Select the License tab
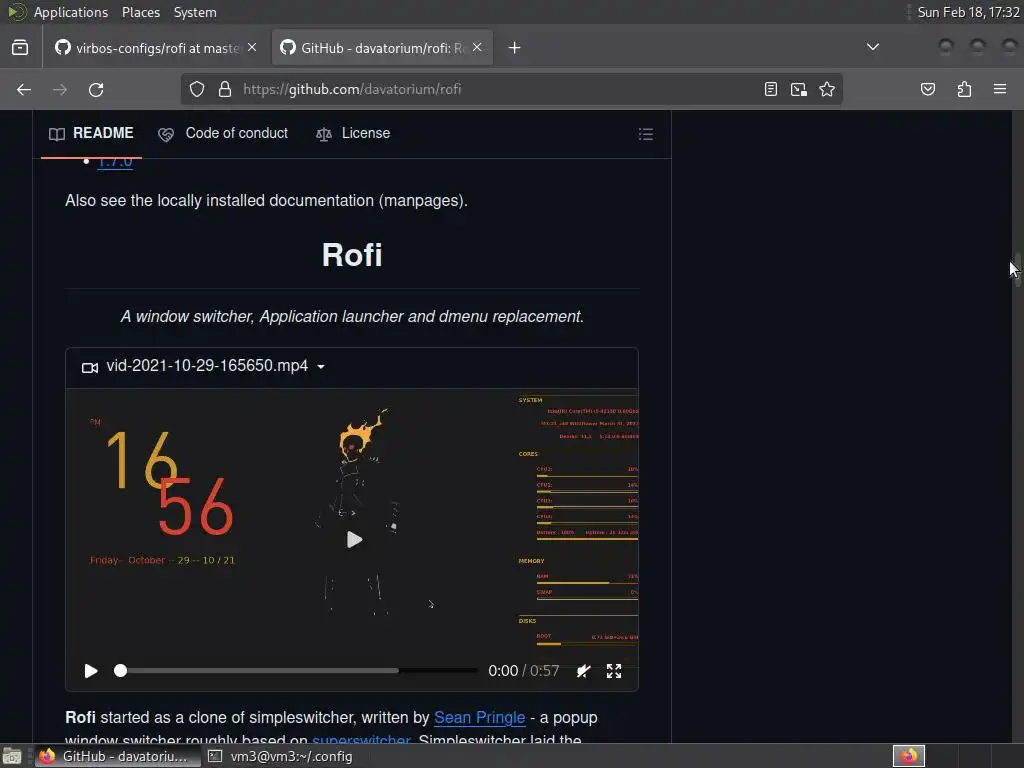 (x=353, y=133)
